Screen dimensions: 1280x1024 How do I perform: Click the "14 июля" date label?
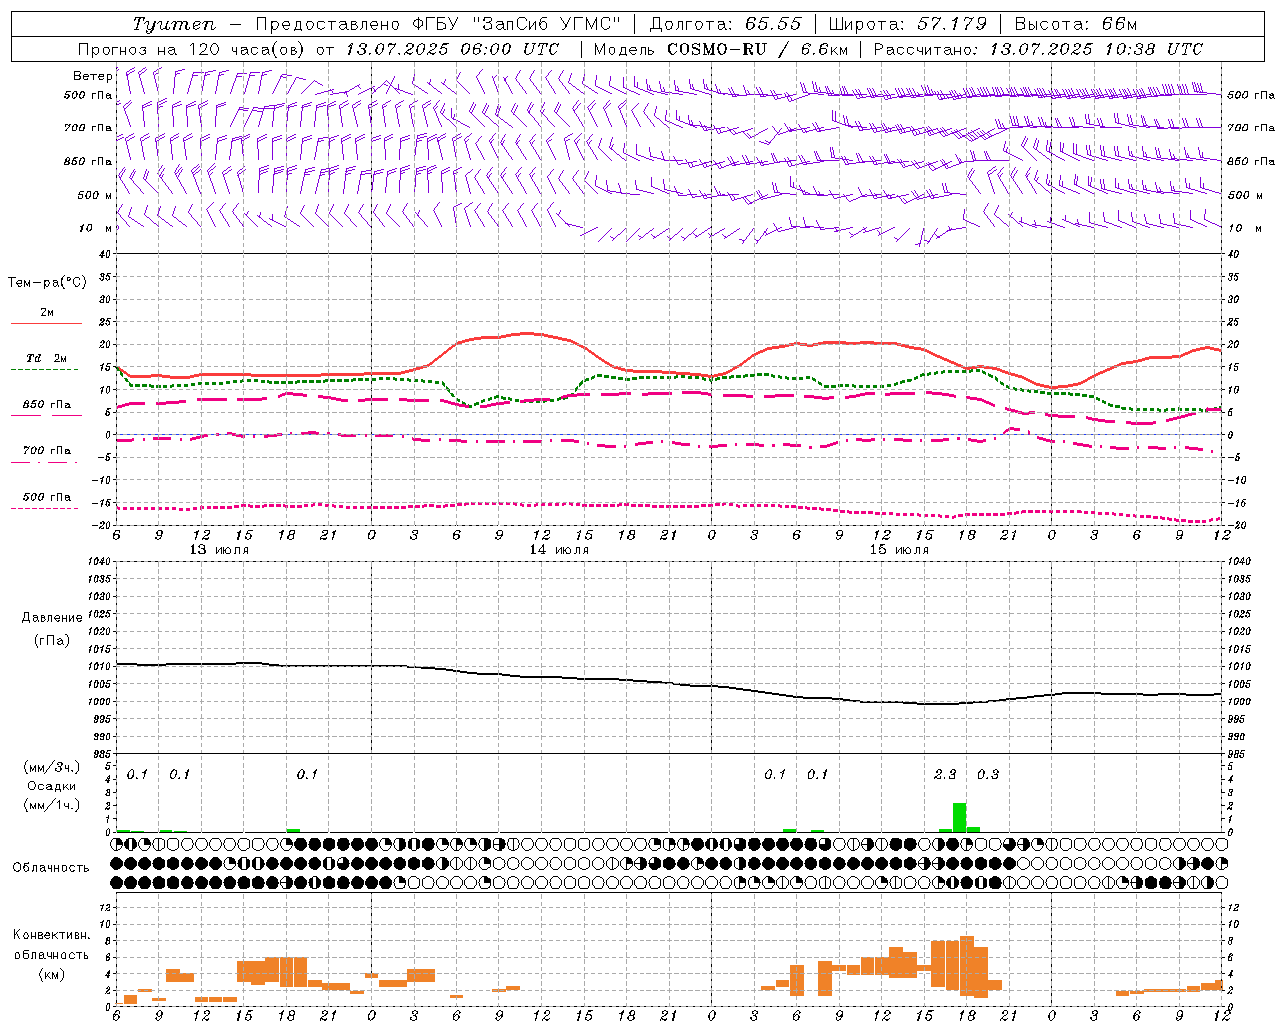559,550
